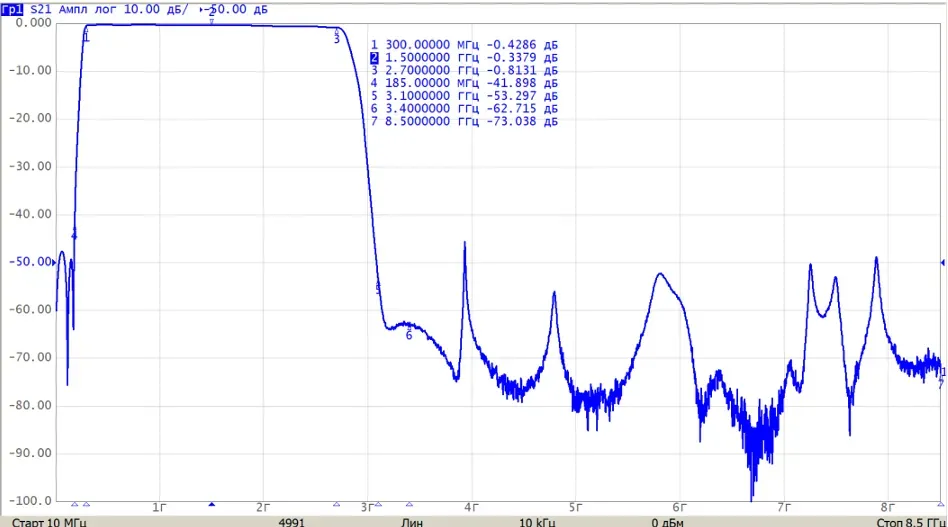Select active marker 2 row at 1.5000000 ГГц
This screenshot has height=527, width=948.
(464, 57)
